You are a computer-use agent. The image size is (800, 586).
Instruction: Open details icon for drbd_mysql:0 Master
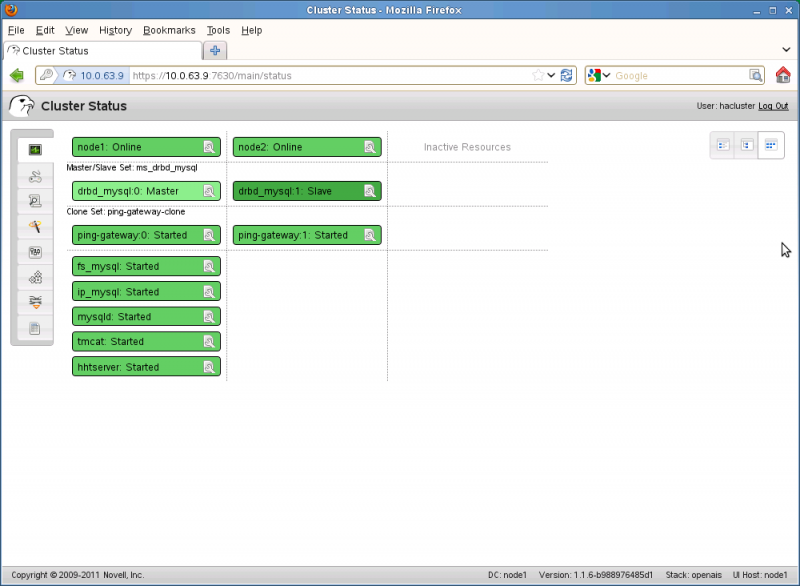(209, 191)
